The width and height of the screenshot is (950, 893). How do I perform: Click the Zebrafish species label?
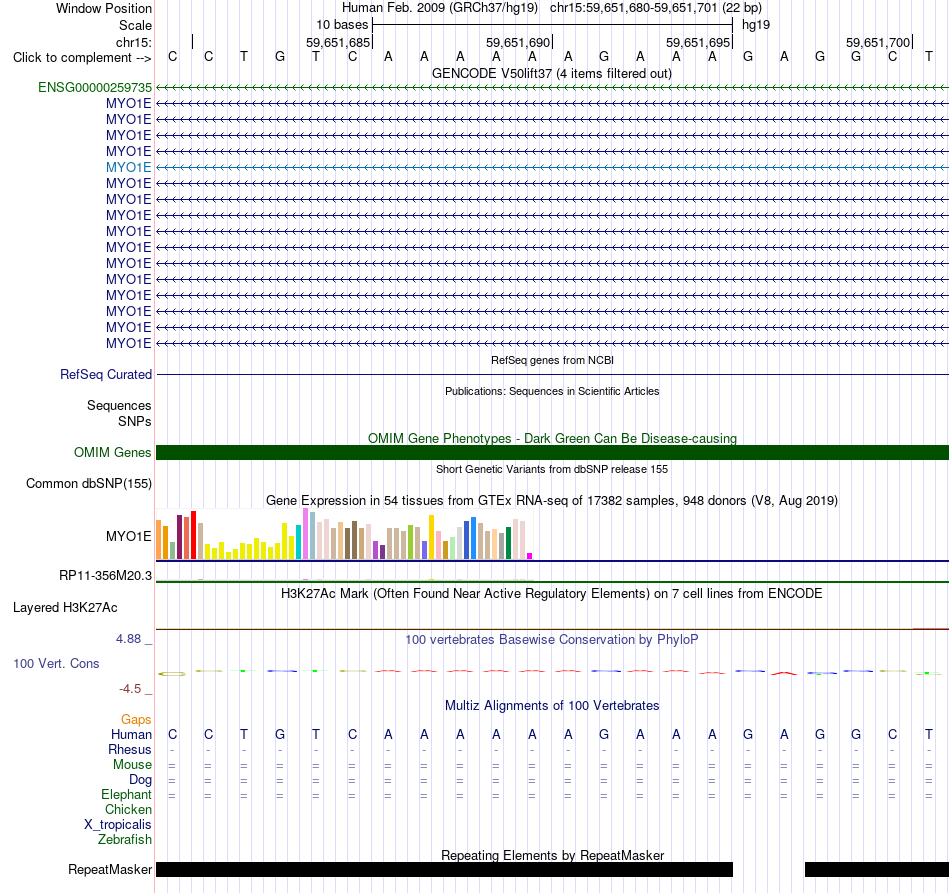click(125, 840)
